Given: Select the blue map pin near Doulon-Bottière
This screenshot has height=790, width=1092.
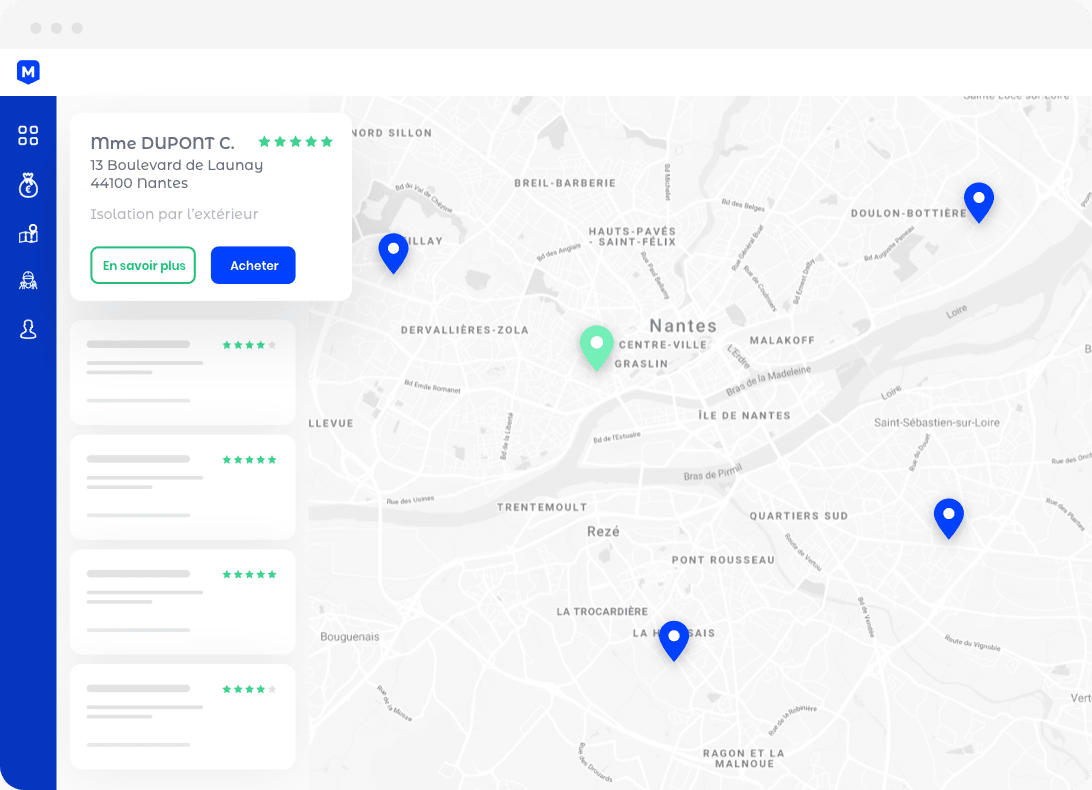Looking at the screenshot, I should [978, 201].
